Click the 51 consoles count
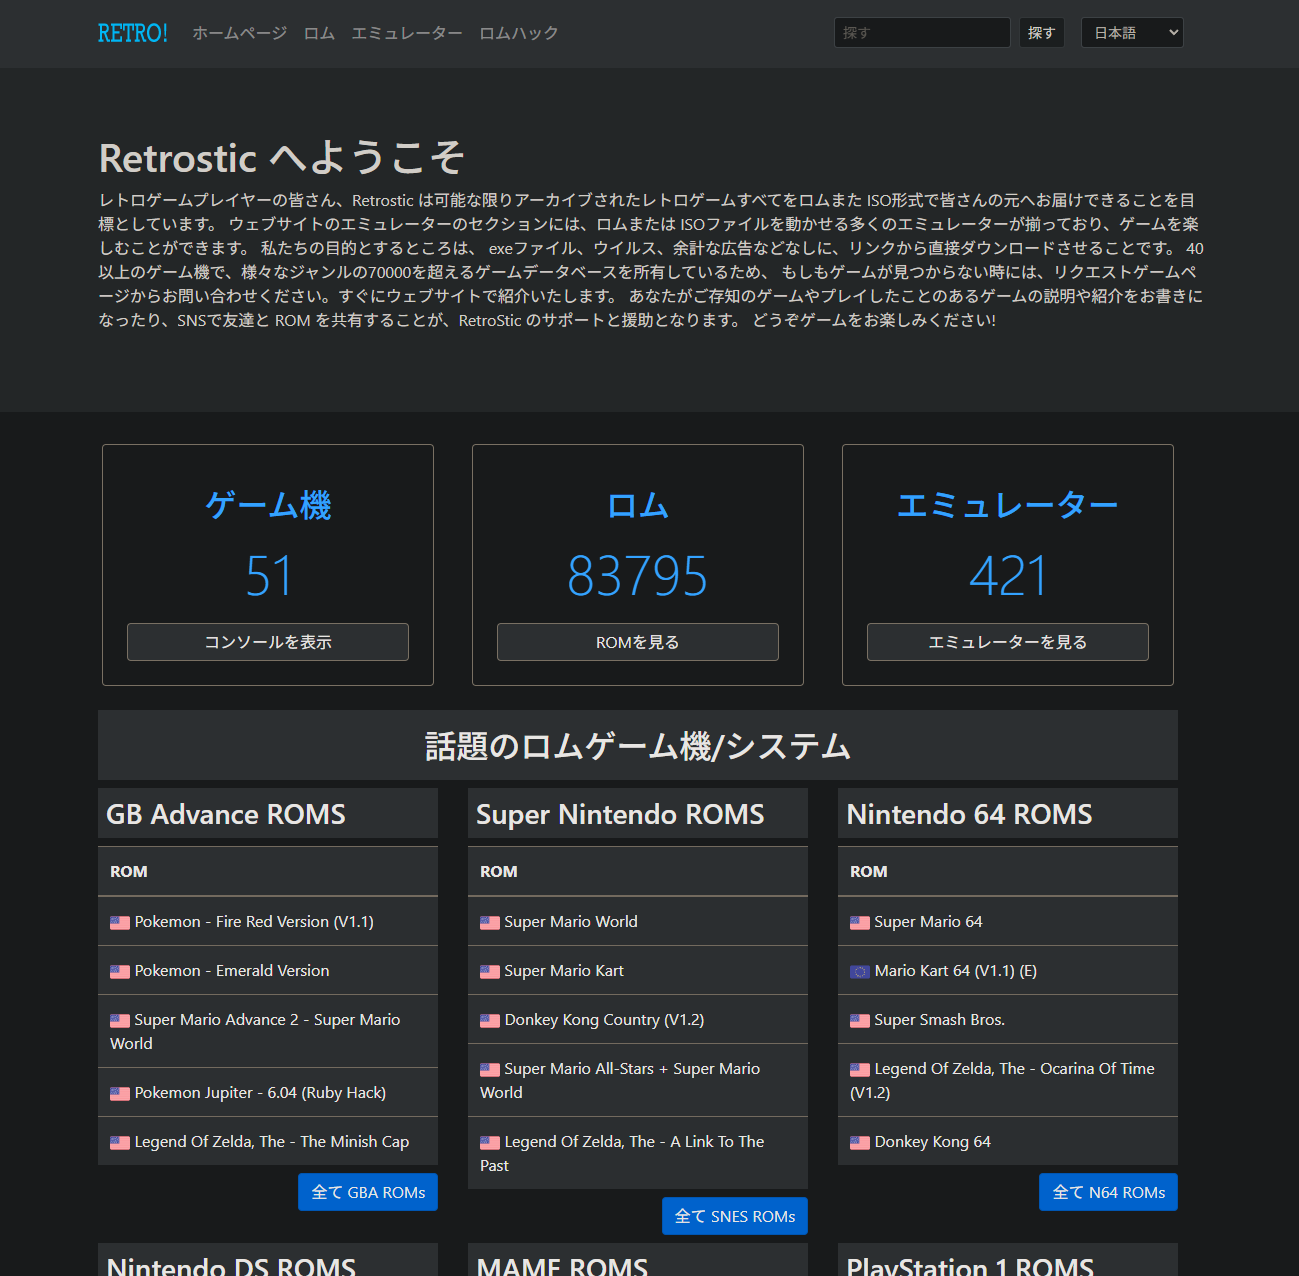 tap(268, 576)
